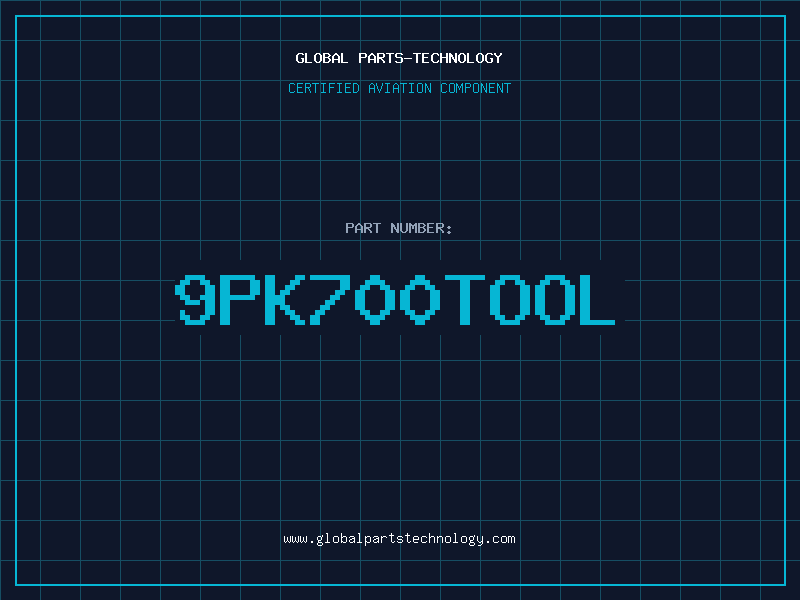Click the word TECHNOLOGY in the header
This screenshot has width=800, height=600.
(x=458, y=58)
